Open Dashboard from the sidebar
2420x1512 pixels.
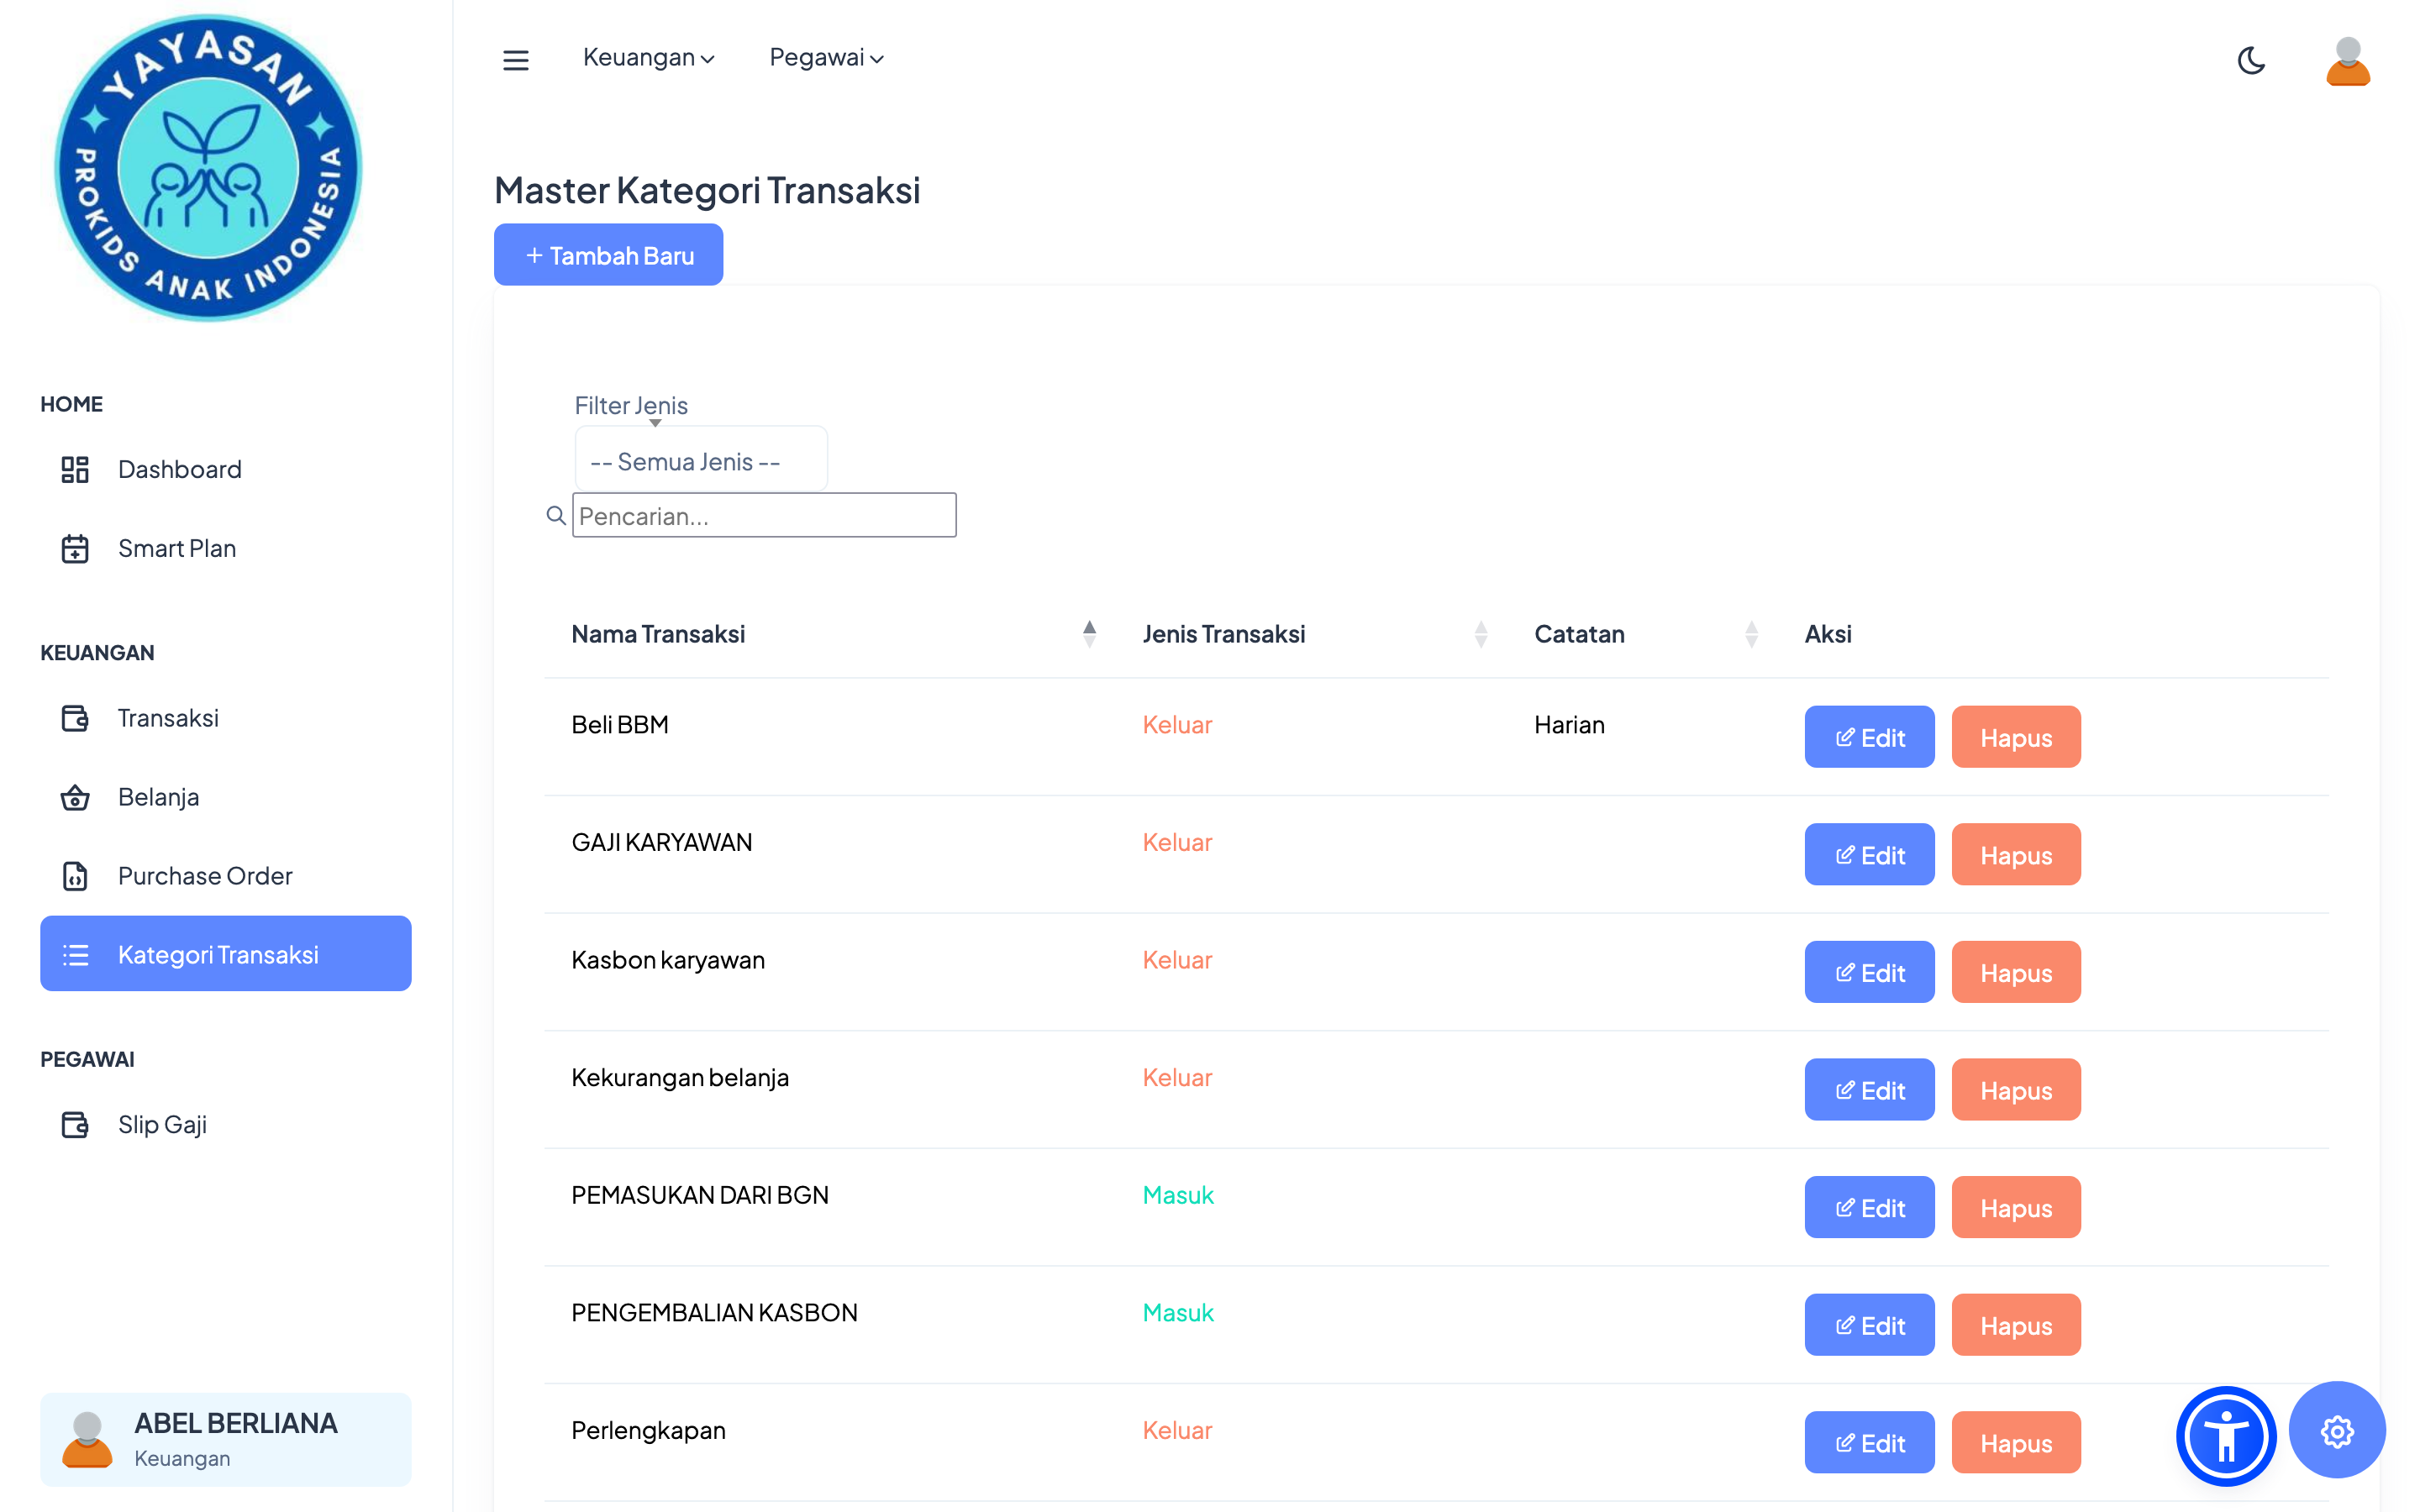[x=179, y=469]
